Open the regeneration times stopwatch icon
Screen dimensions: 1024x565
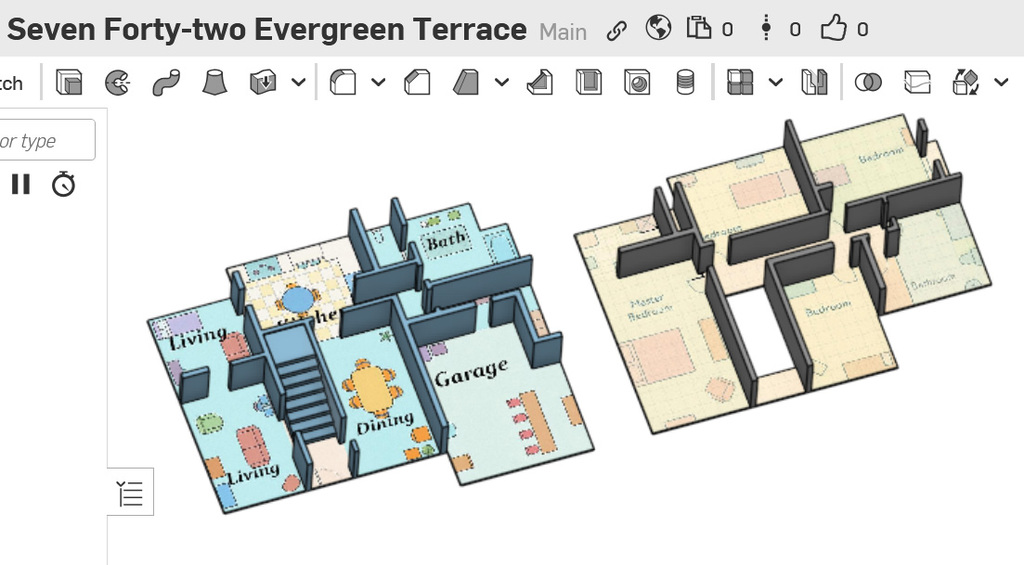click(x=64, y=184)
